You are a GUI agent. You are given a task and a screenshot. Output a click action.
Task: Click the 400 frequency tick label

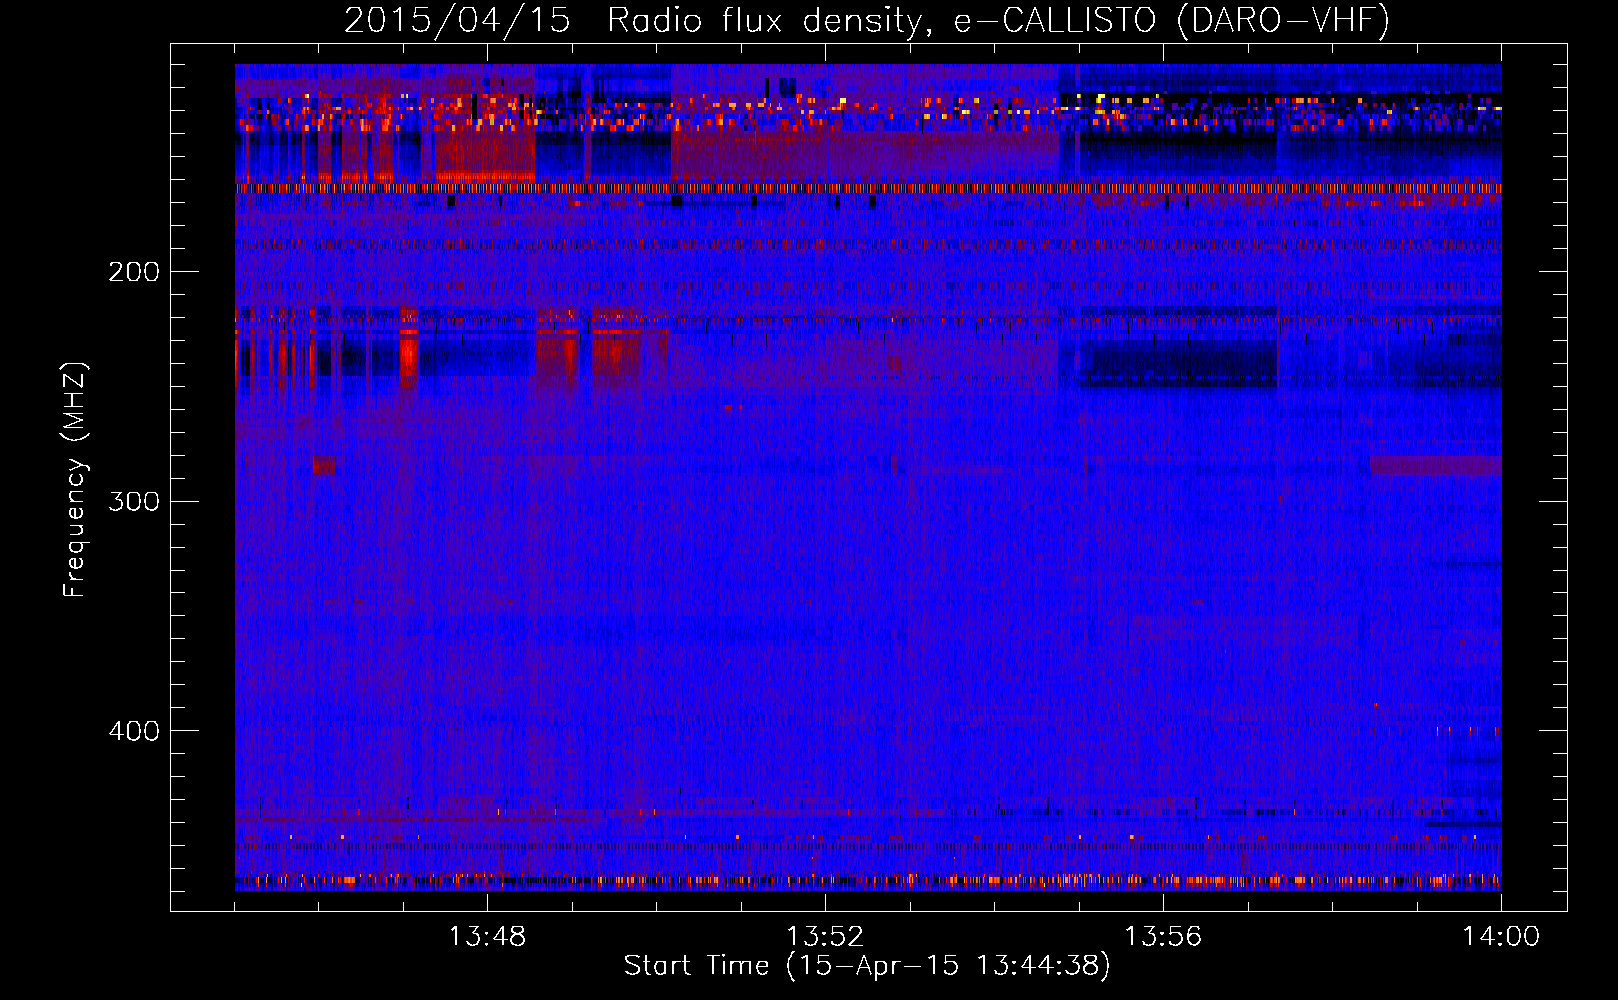[134, 731]
